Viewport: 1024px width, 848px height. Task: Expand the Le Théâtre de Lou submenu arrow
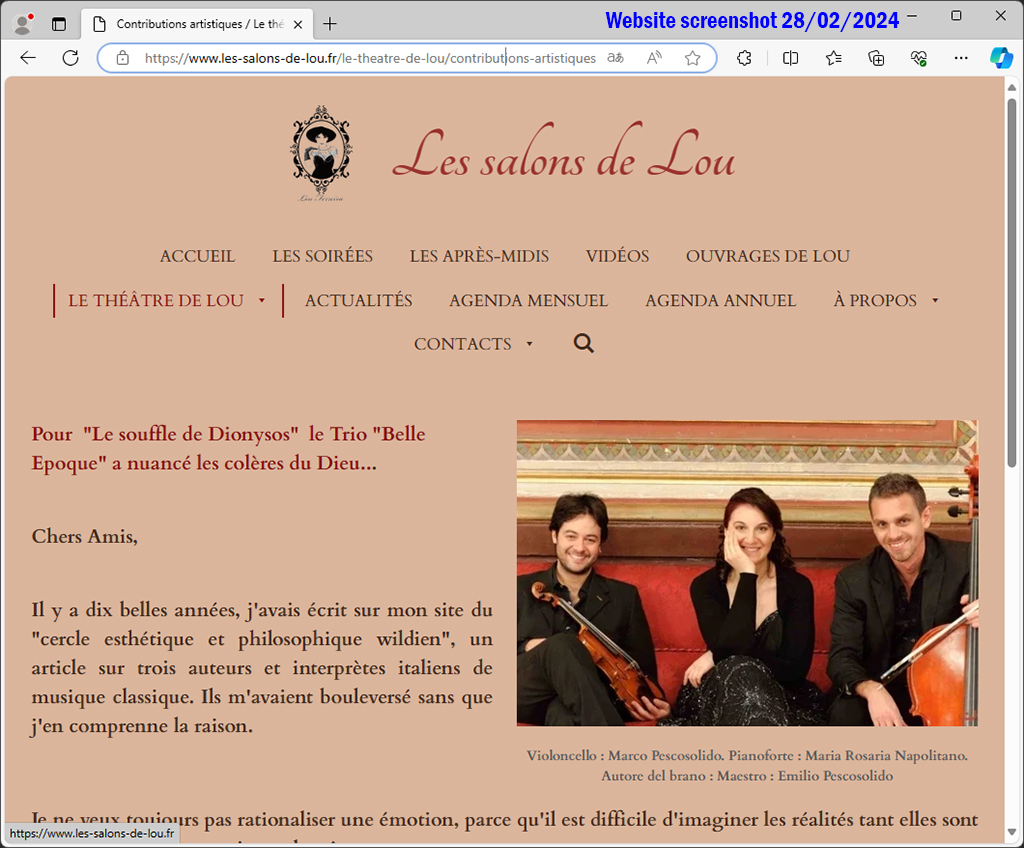coord(262,301)
